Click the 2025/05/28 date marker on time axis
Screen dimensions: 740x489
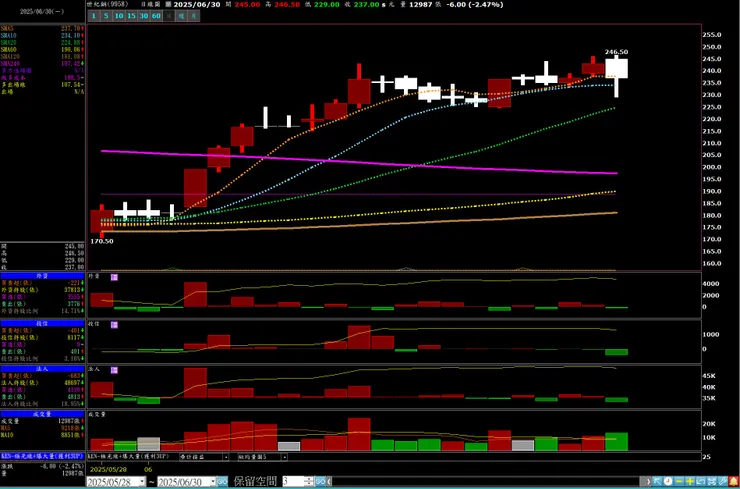[108, 470]
